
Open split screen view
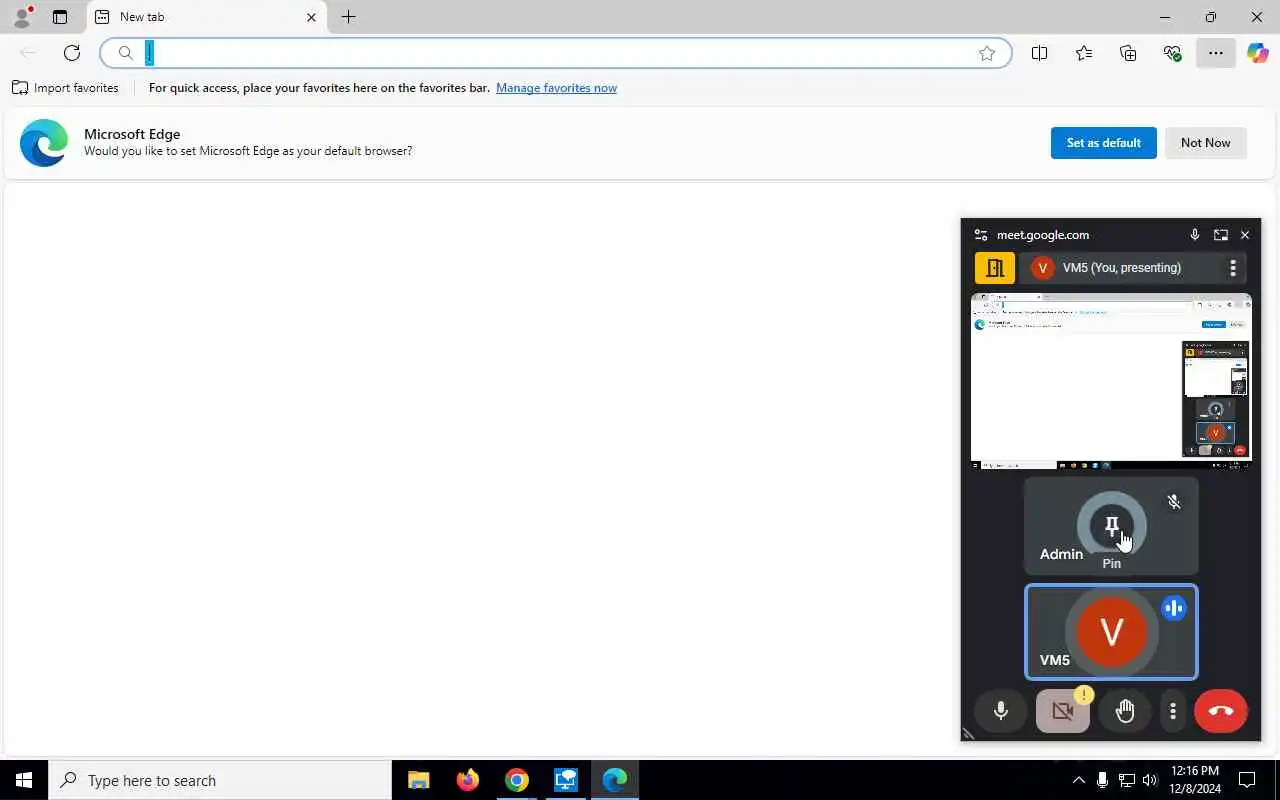coord(1039,53)
